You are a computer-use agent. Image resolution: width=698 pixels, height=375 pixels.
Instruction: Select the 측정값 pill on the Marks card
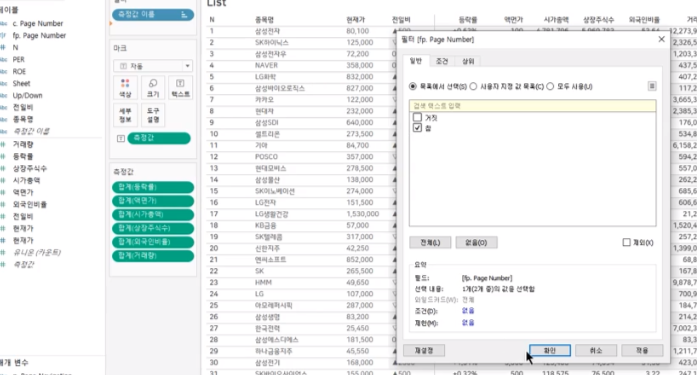pyautogui.click(x=159, y=139)
